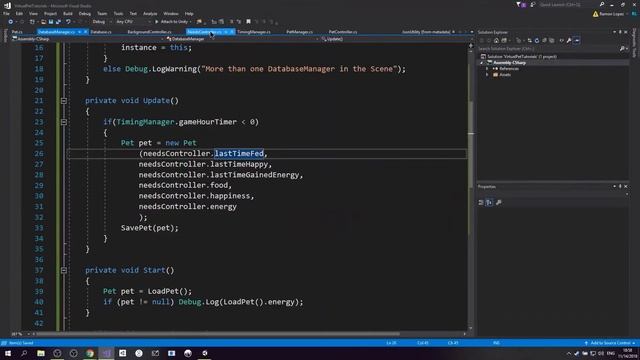Viewport: 640px width, 360px height.
Task: Click the Property Pages wrench in Properties panel
Action: [x=498, y=202]
